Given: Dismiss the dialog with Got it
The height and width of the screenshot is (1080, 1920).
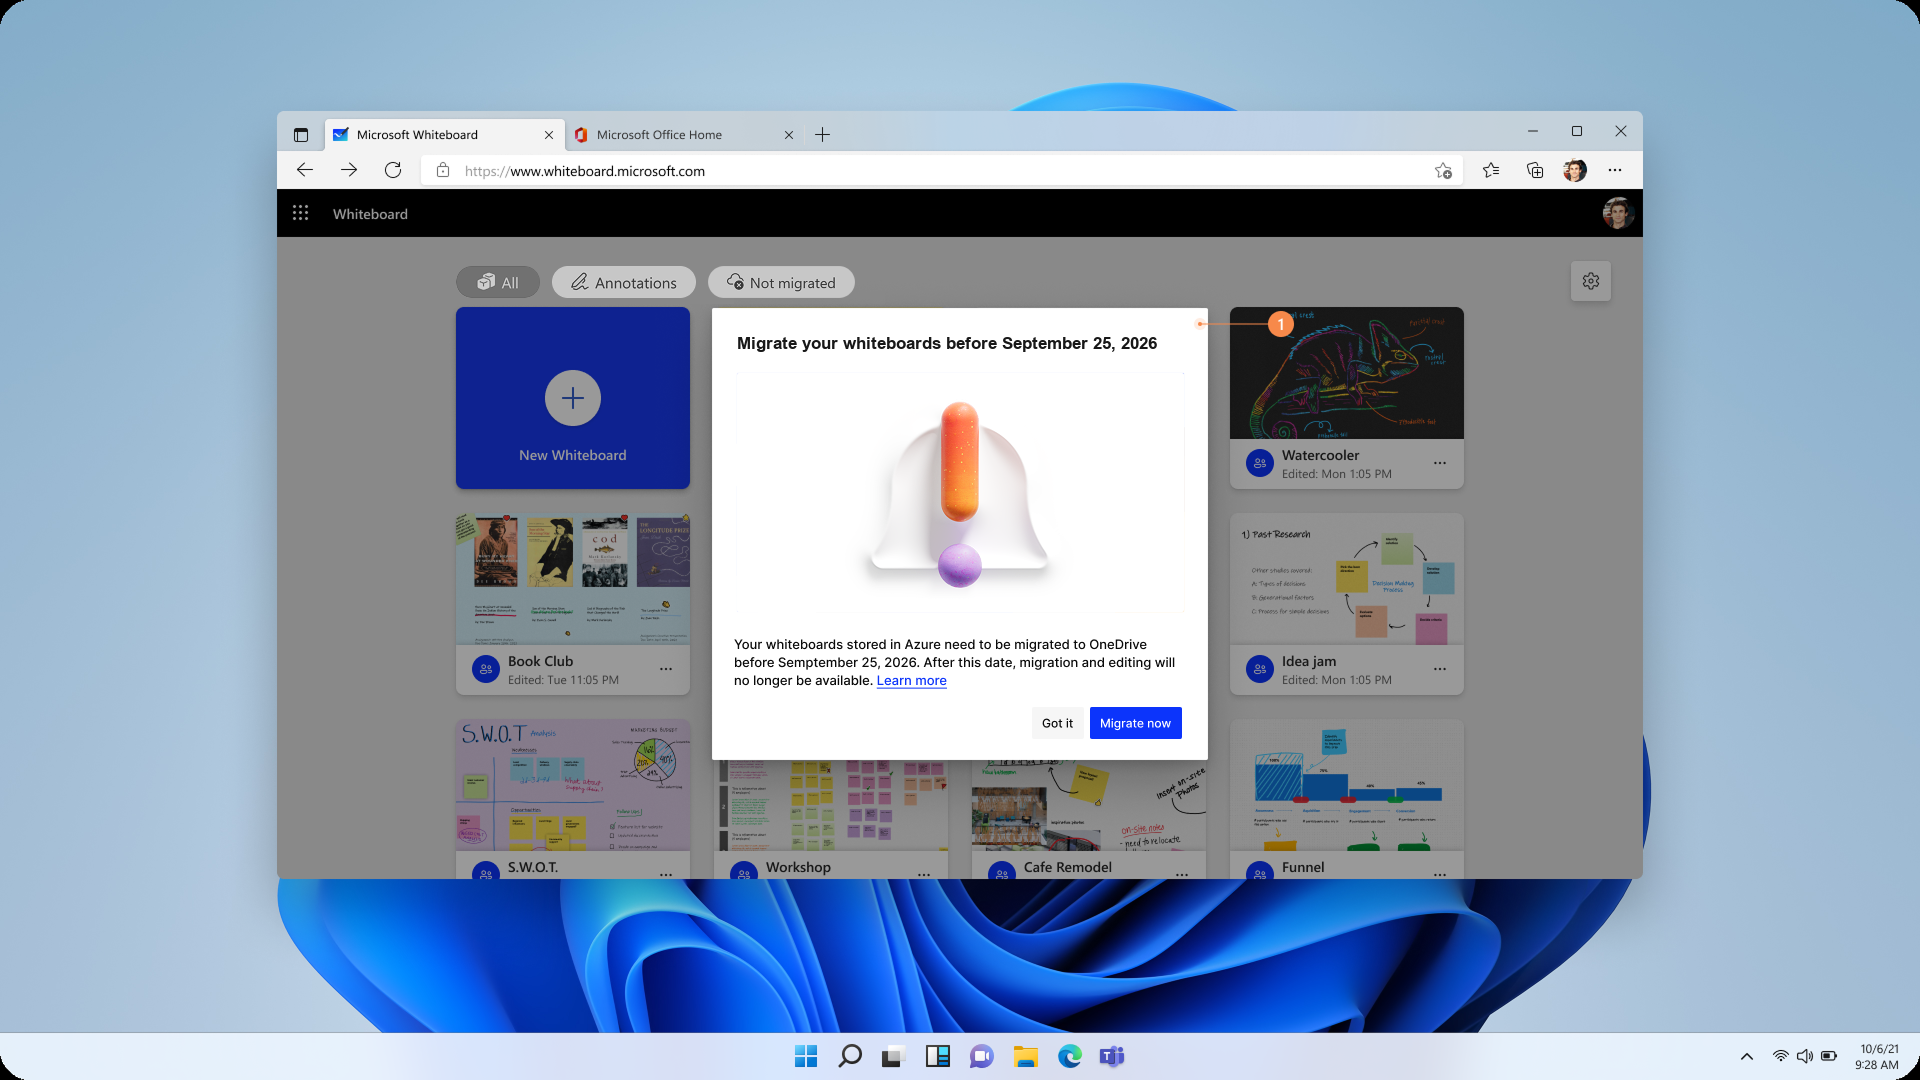Looking at the screenshot, I should point(1057,723).
